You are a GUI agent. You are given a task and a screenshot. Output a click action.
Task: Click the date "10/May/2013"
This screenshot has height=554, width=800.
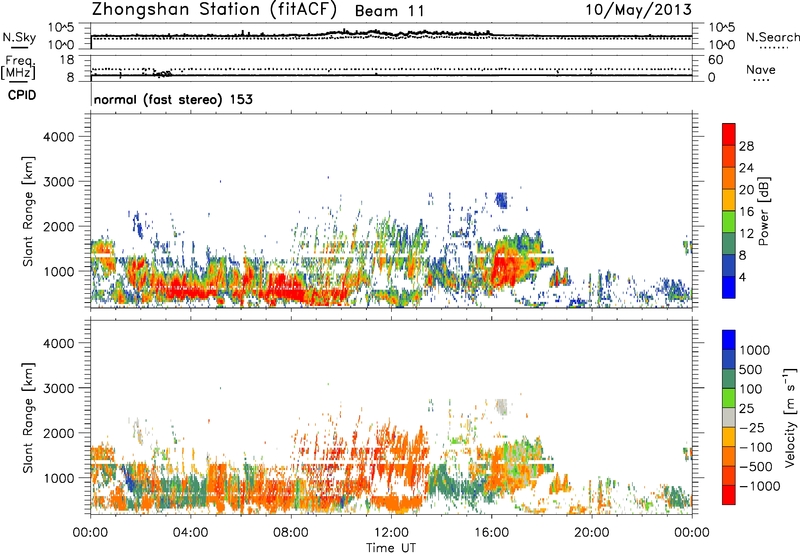tap(638, 9)
